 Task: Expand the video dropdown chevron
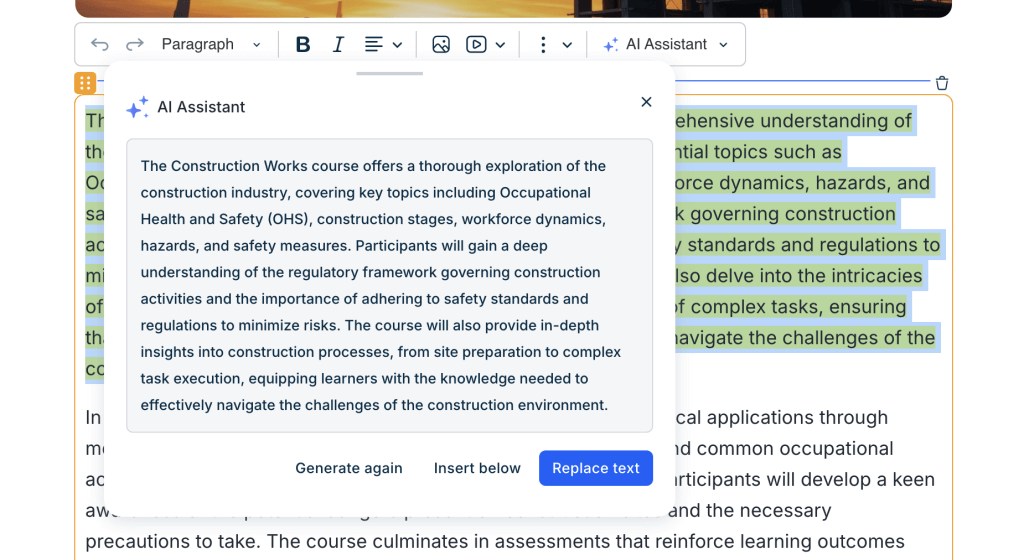(x=501, y=45)
